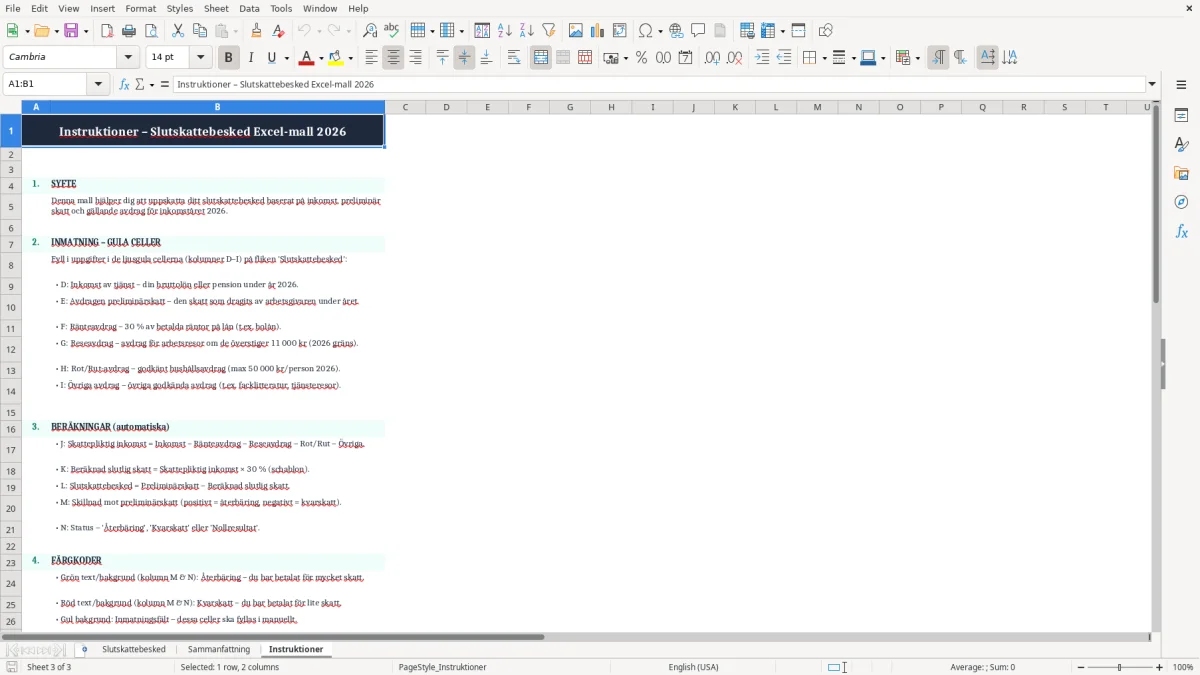Screen dimensions: 1200x675
Task: Switch to the Sammanfattning sheet tab
Action: (x=219, y=649)
